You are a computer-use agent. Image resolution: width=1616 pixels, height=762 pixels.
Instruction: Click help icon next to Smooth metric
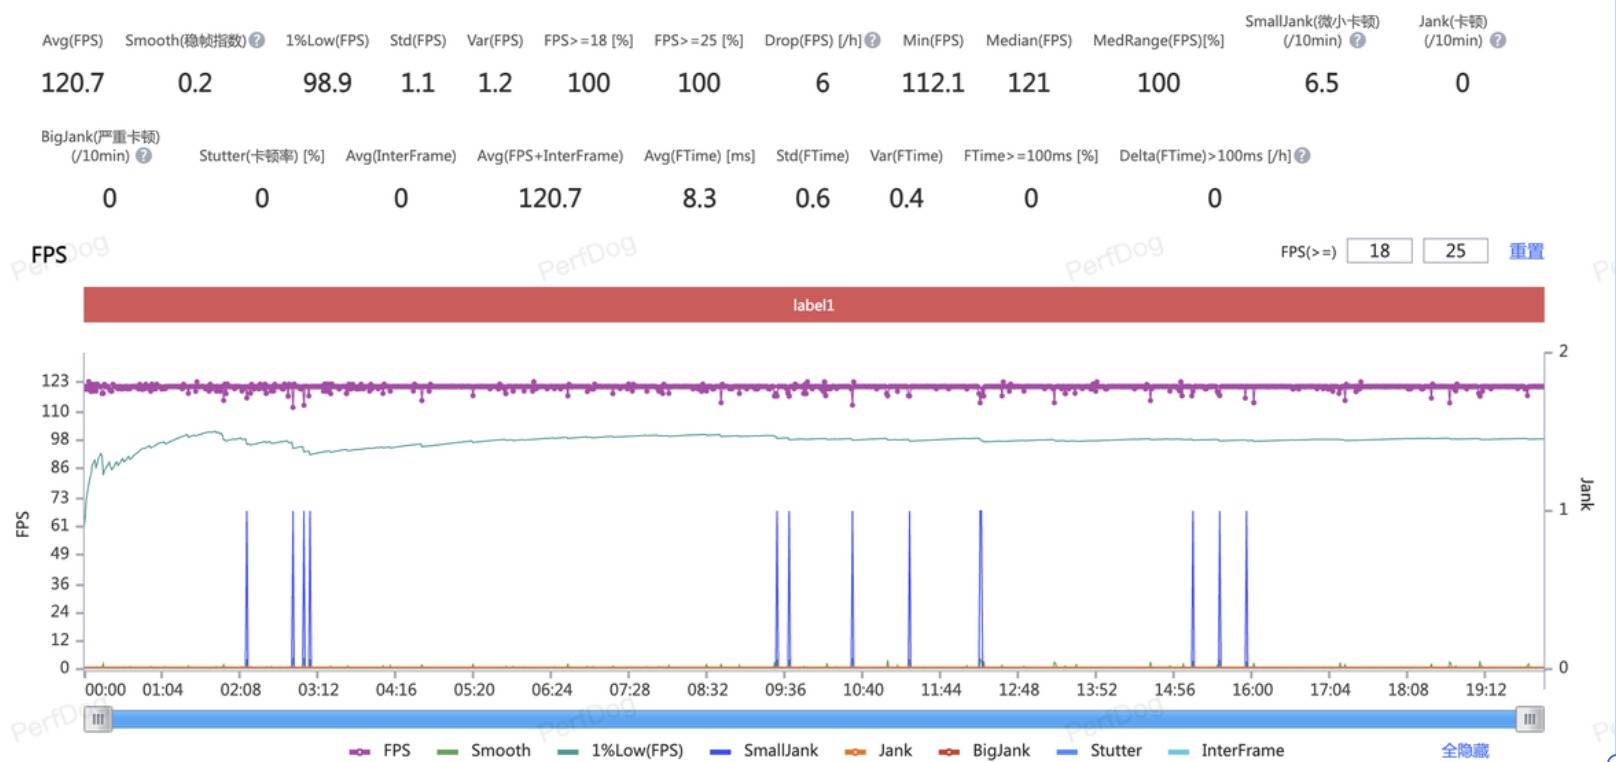(x=257, y=41)
